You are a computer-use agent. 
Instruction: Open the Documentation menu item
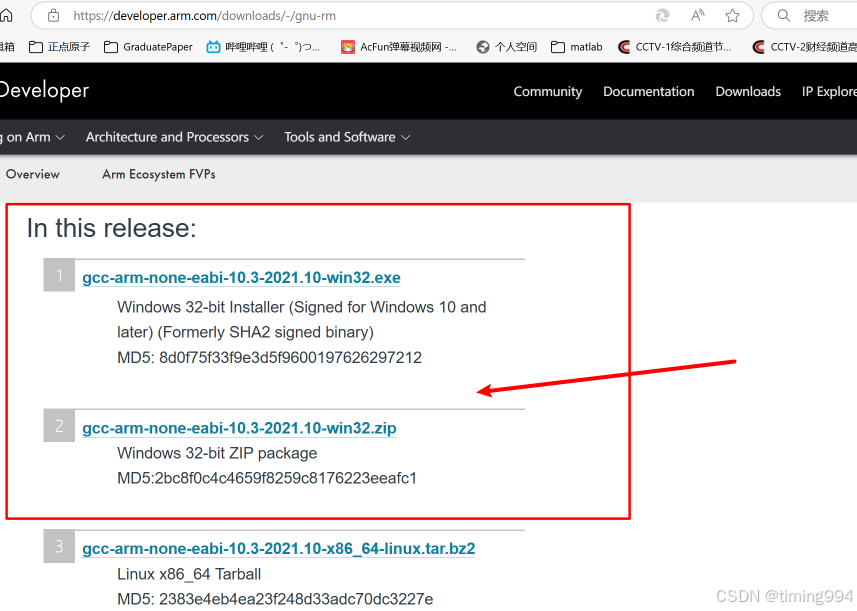(649, 91)
